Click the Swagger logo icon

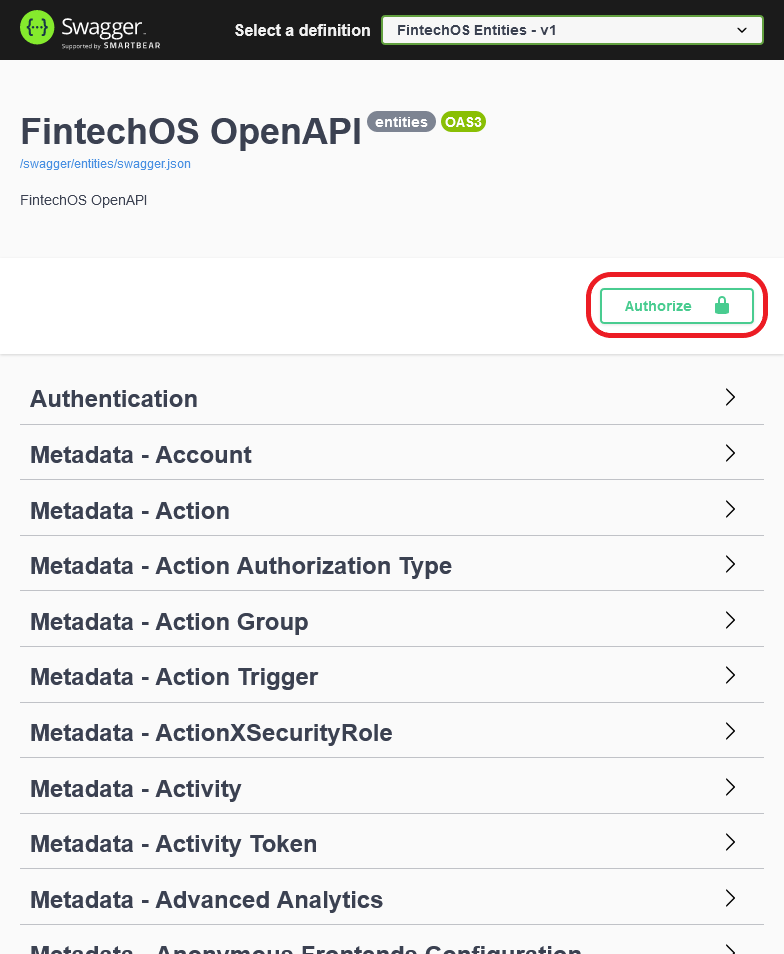pyautogui.click(x=37, y=28)
